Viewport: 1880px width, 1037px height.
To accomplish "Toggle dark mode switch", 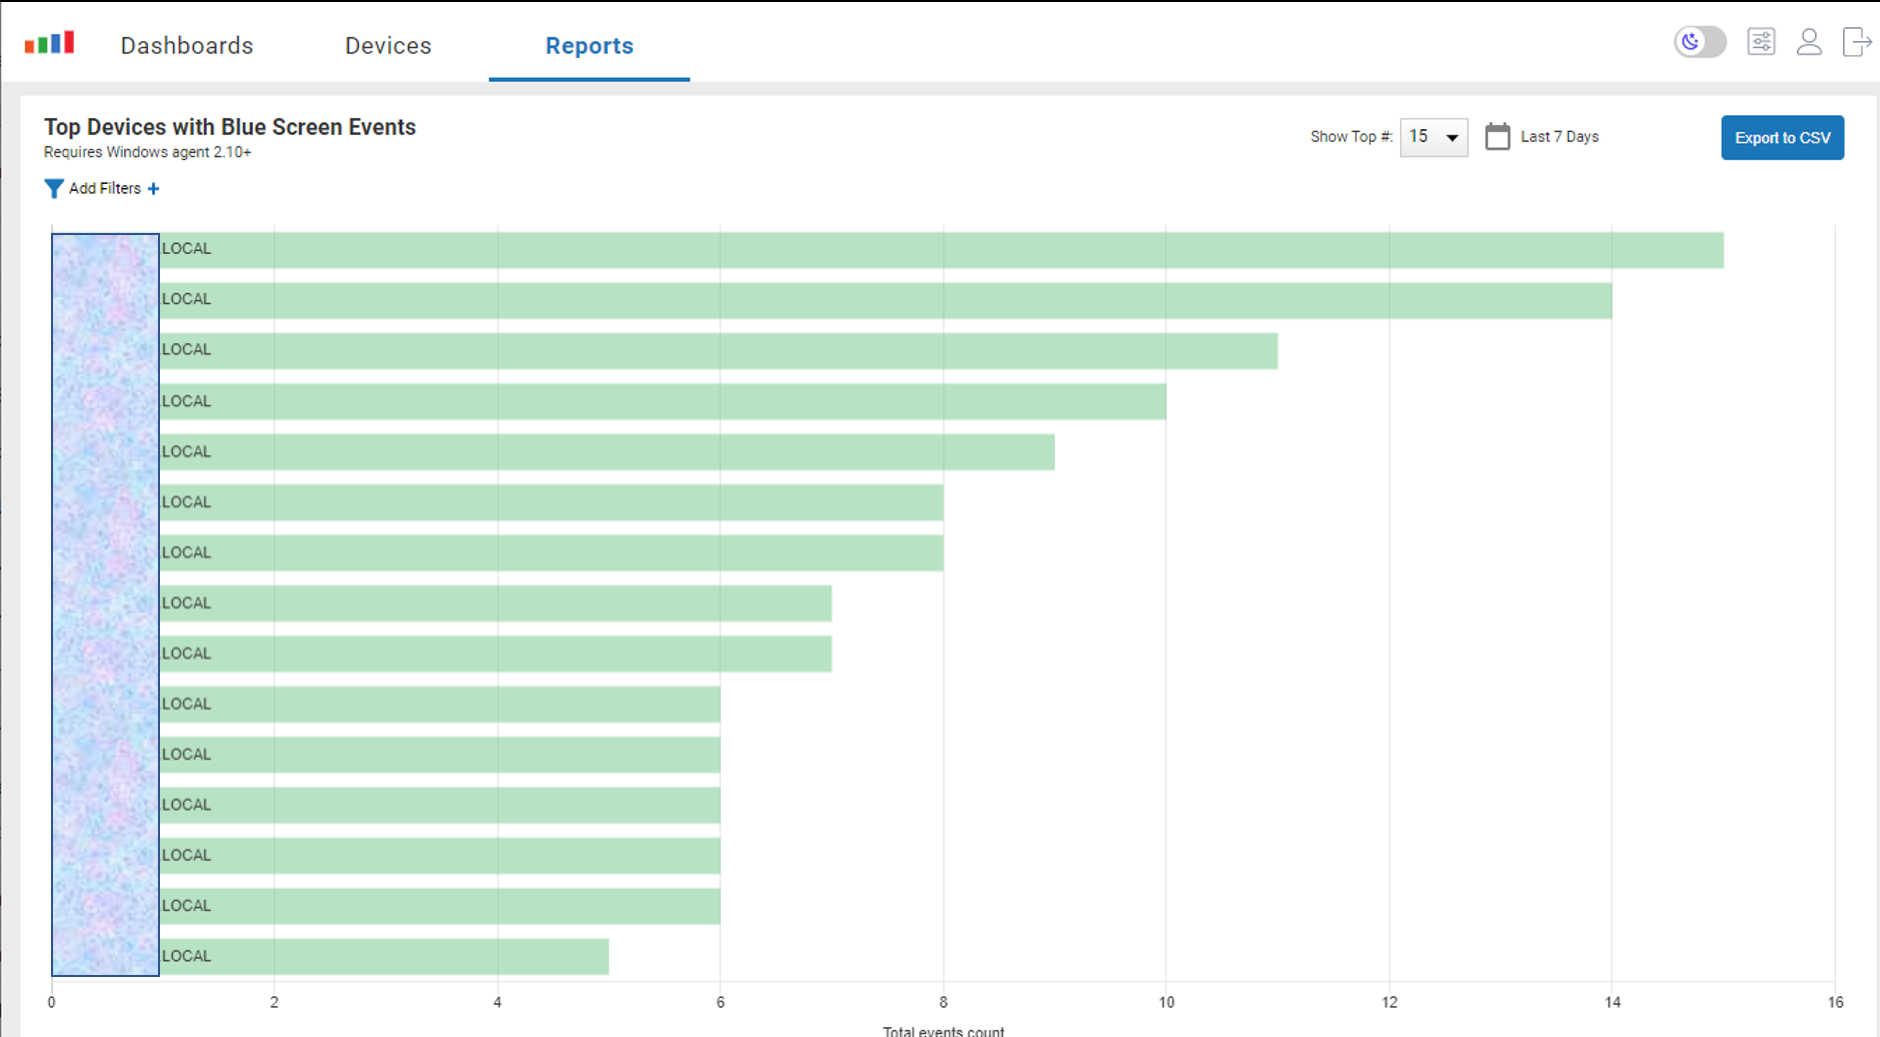I will tap(1700, 42).
